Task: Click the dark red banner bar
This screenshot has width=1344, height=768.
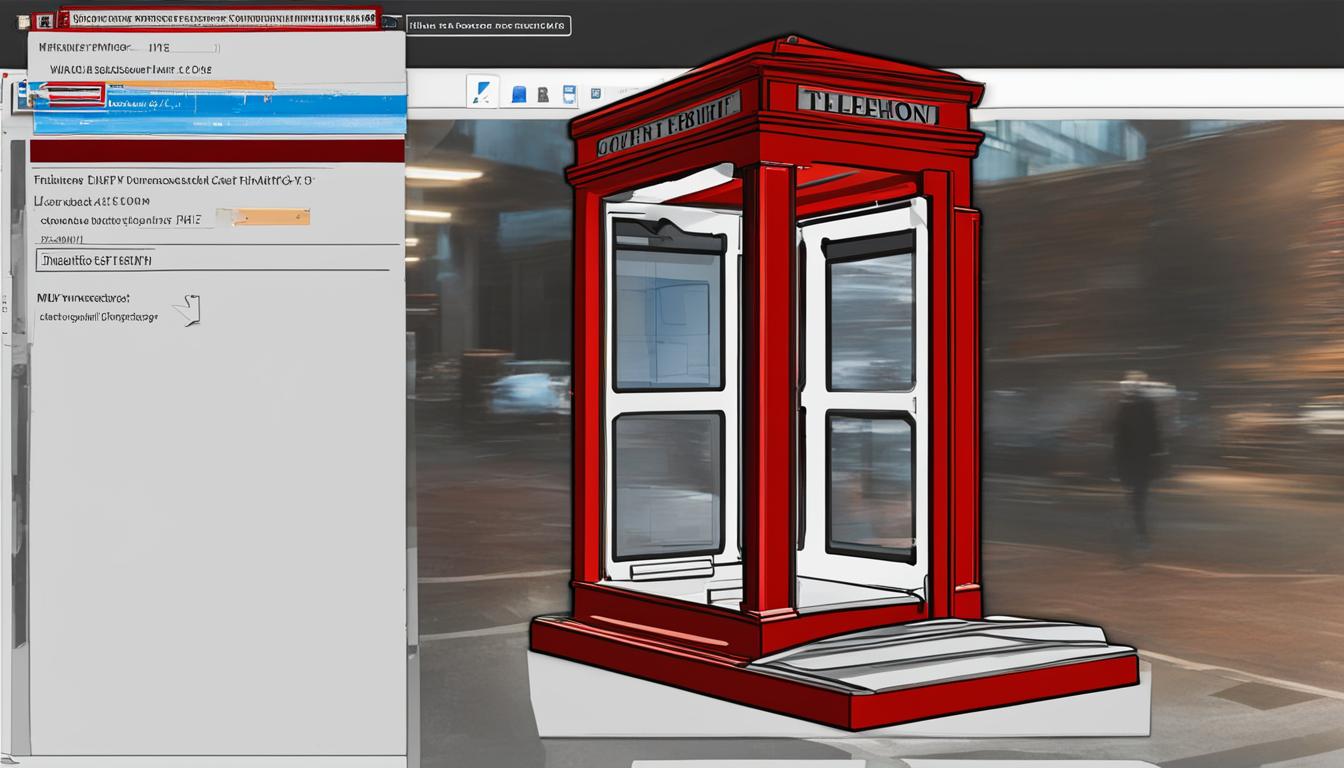Action: tap(217, 151)
